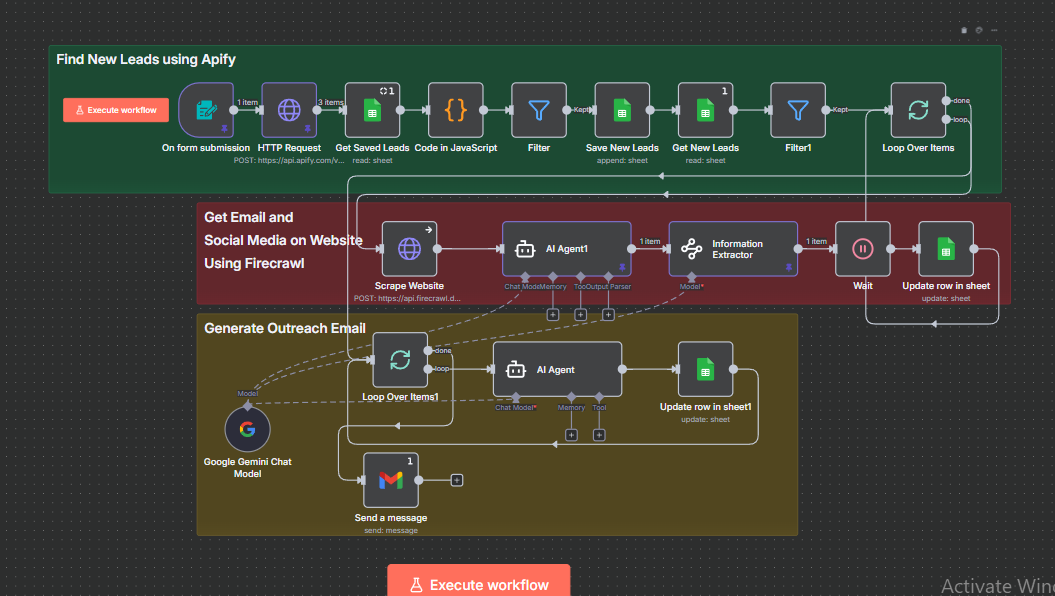1055x596 pixels.
Task: Click the 1 item label after Information Extractor
Action: (x=816, y=241)
